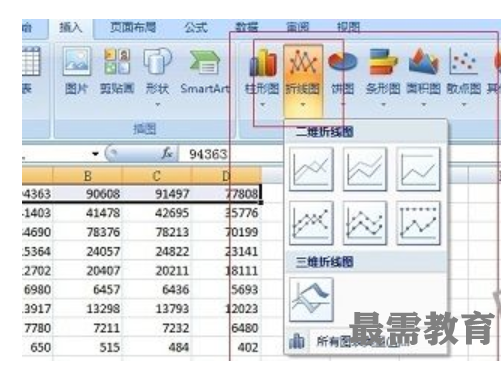Screen dimensions: 501x368
Task: Select cell containing 78376
Action: tap(87, 232)
